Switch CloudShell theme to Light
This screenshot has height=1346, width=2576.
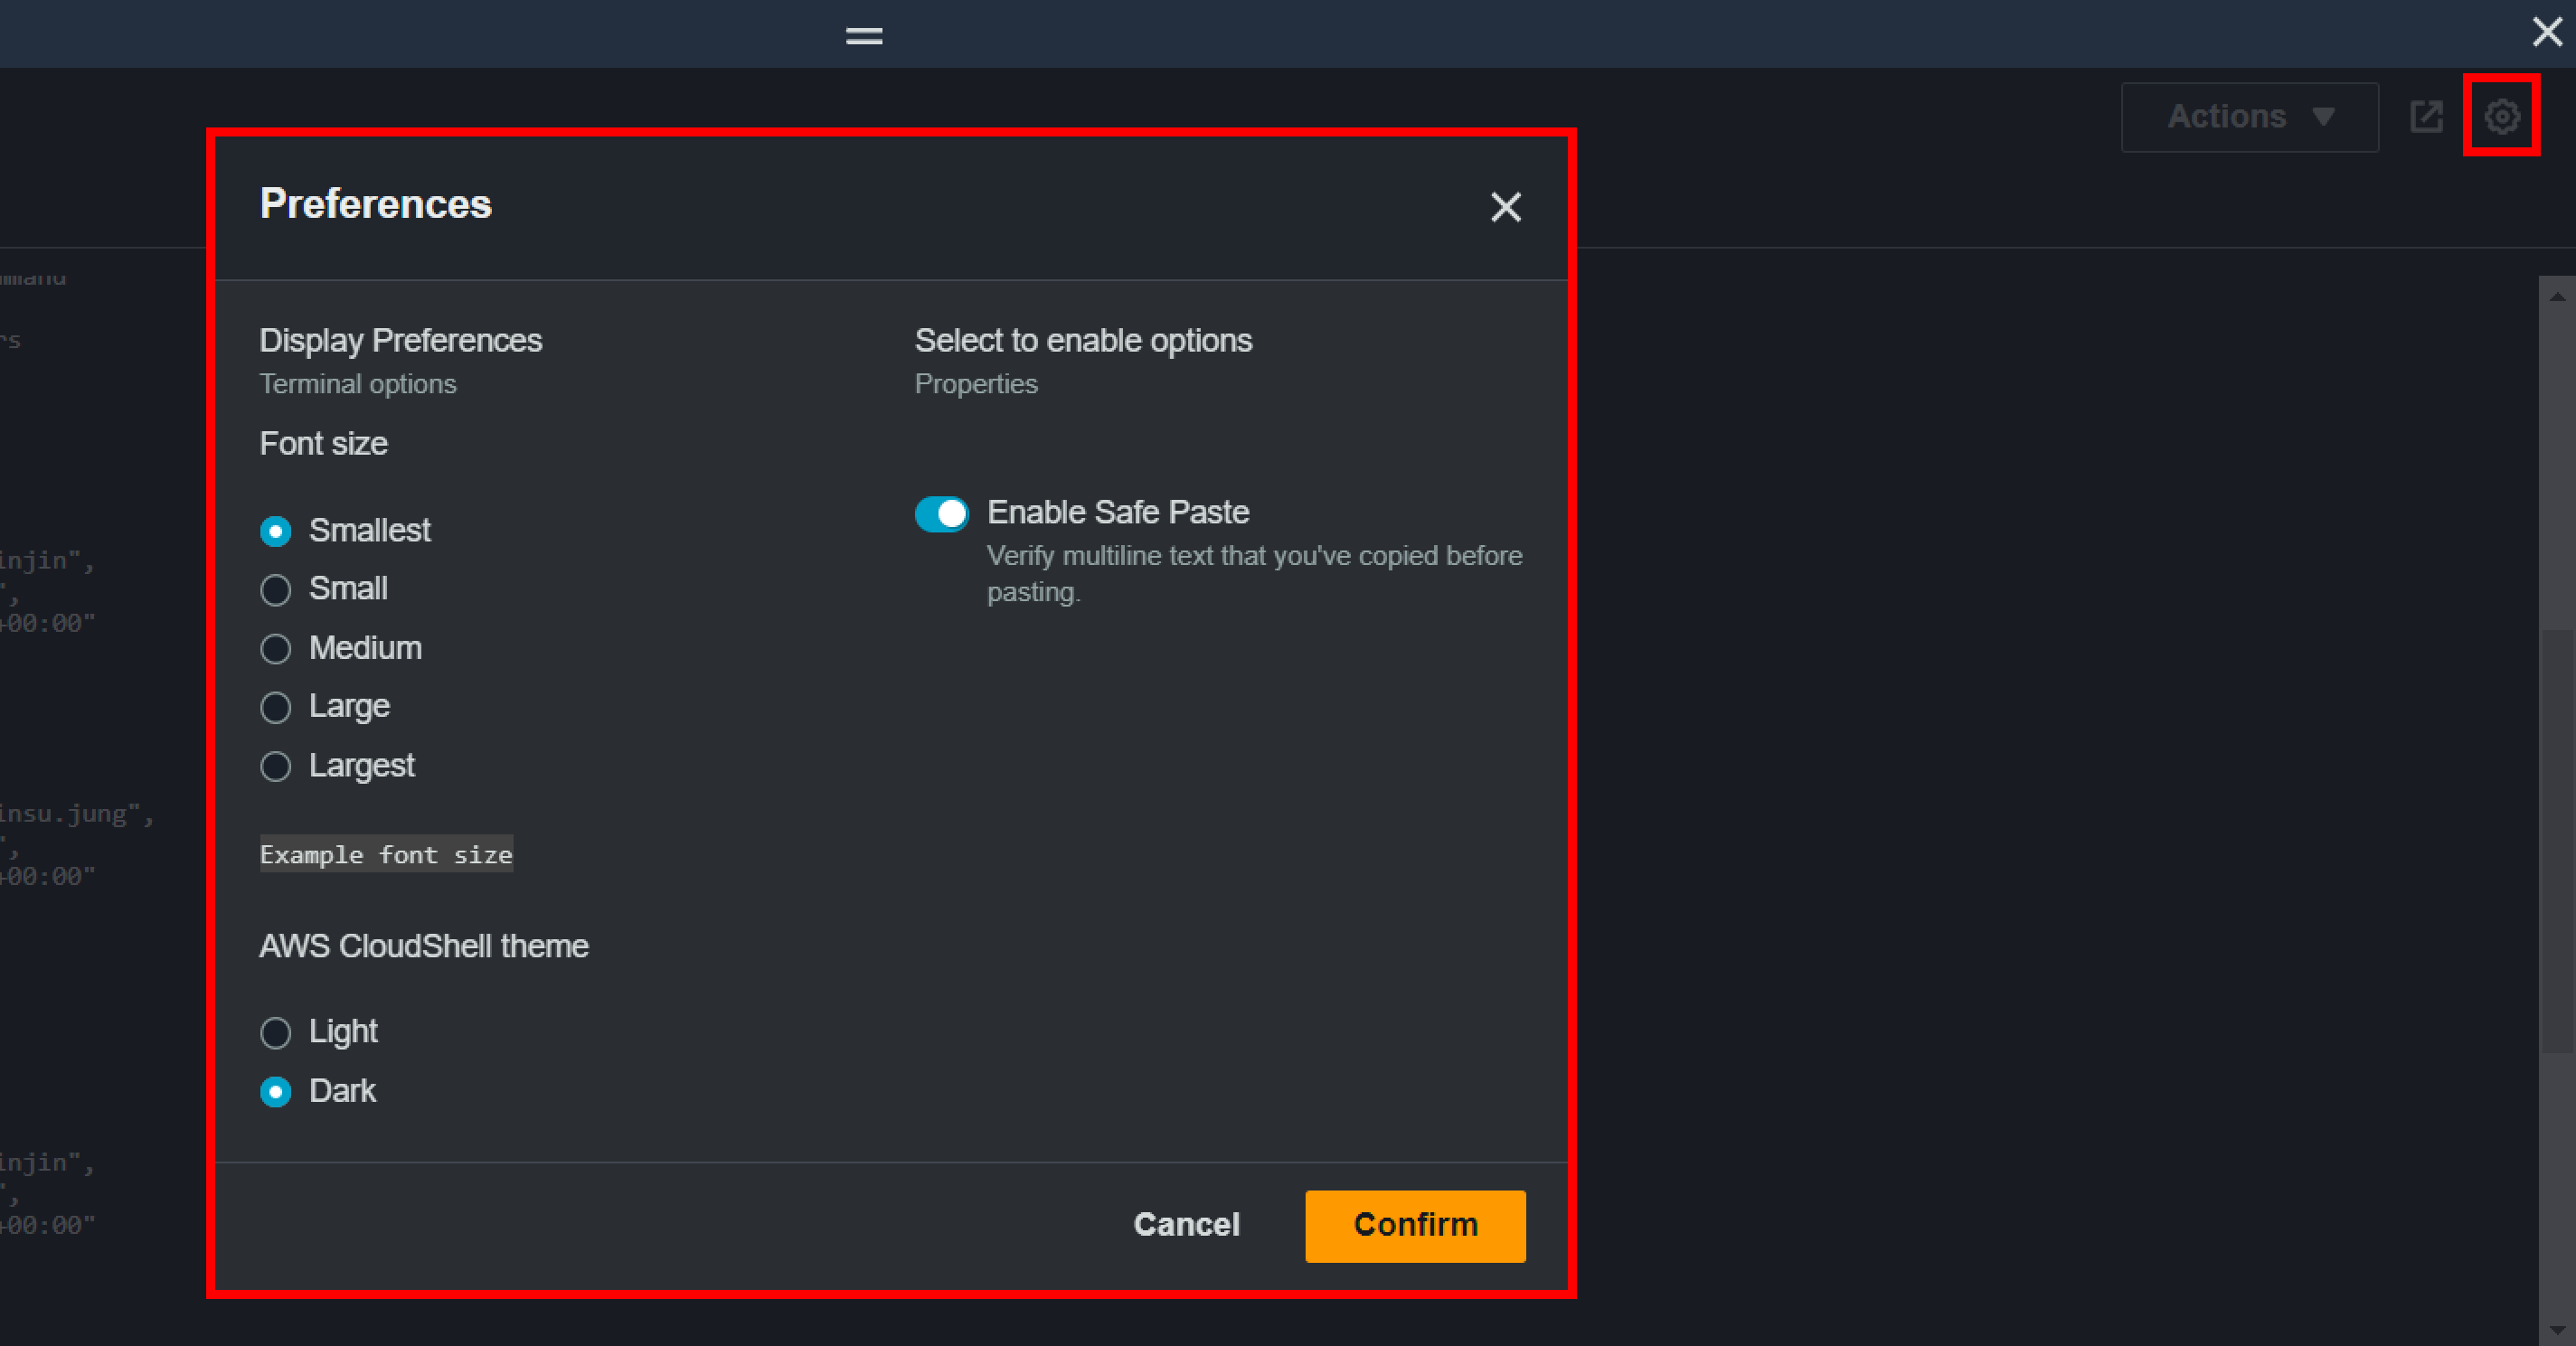(276, 1032)
